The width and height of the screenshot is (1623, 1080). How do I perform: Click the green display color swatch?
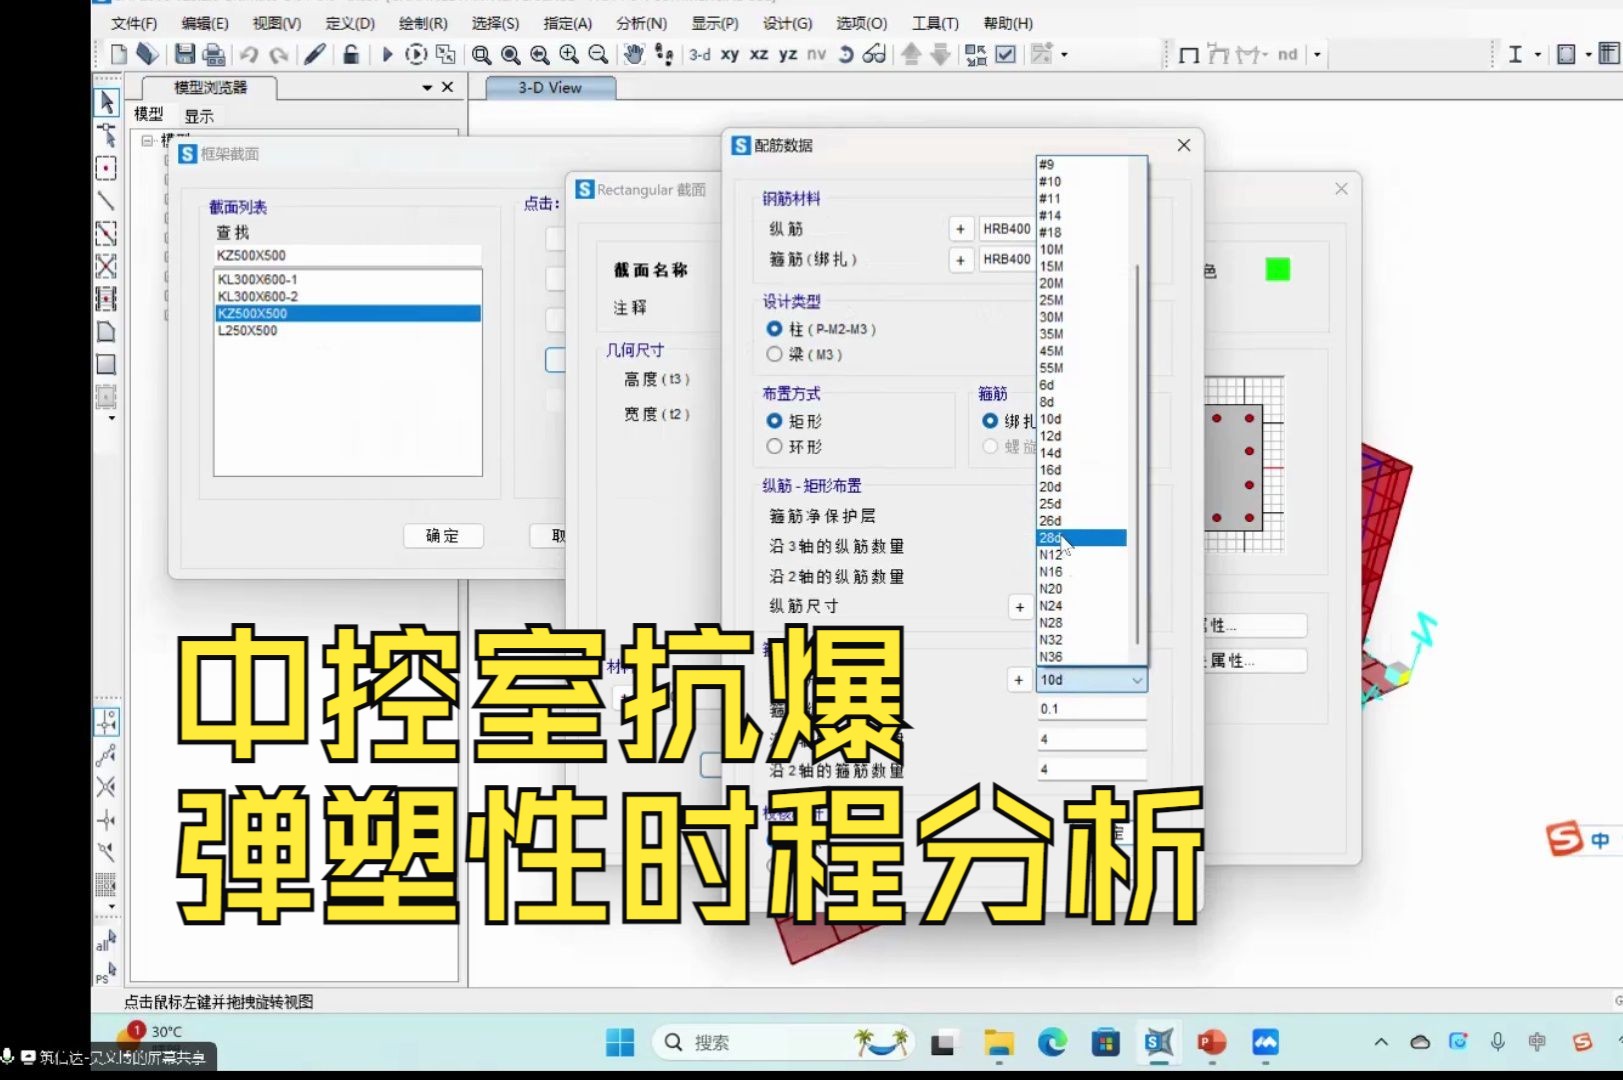pos(1278,269)
